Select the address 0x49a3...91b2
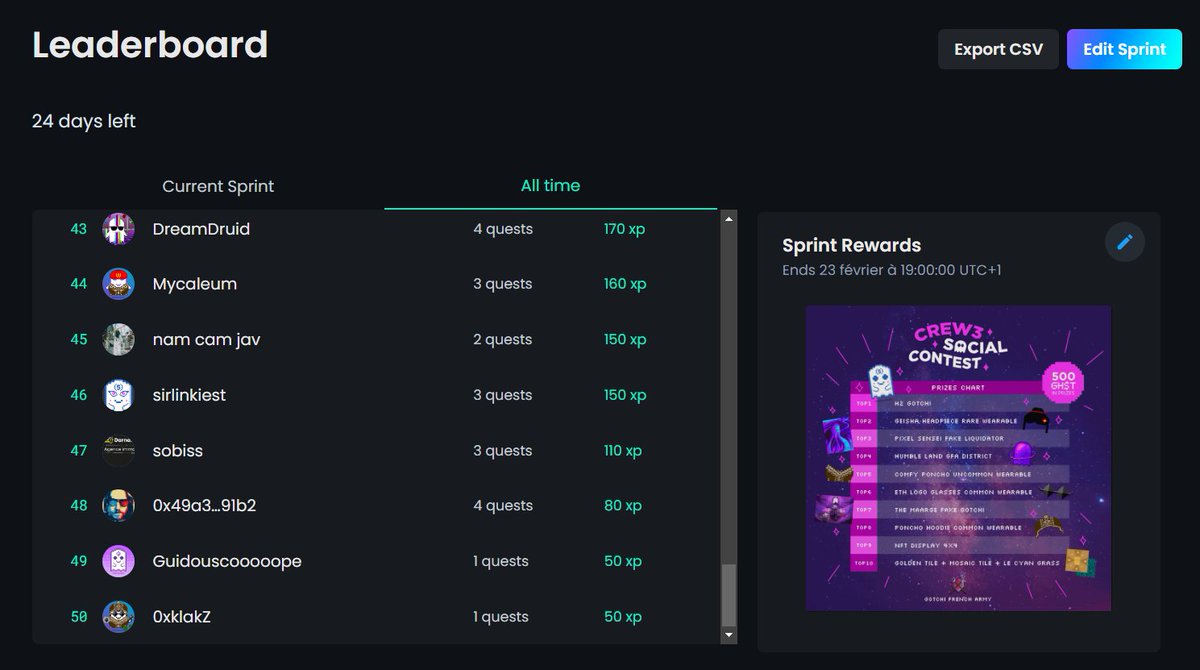 click(205, 506)
